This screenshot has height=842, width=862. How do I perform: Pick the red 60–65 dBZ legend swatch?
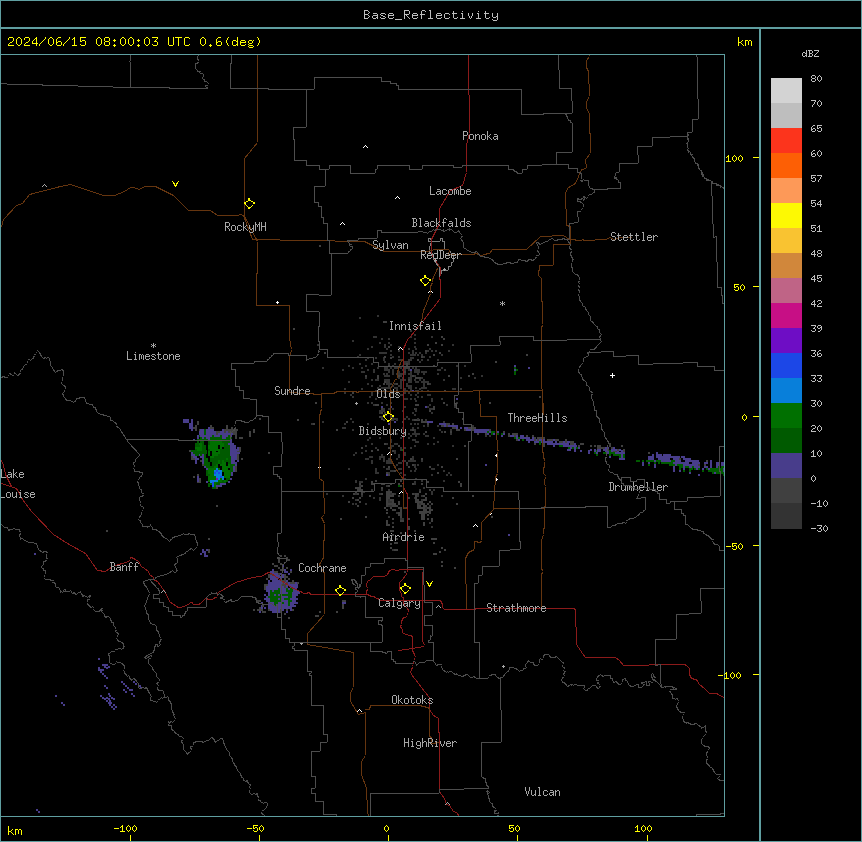point(786,141)
